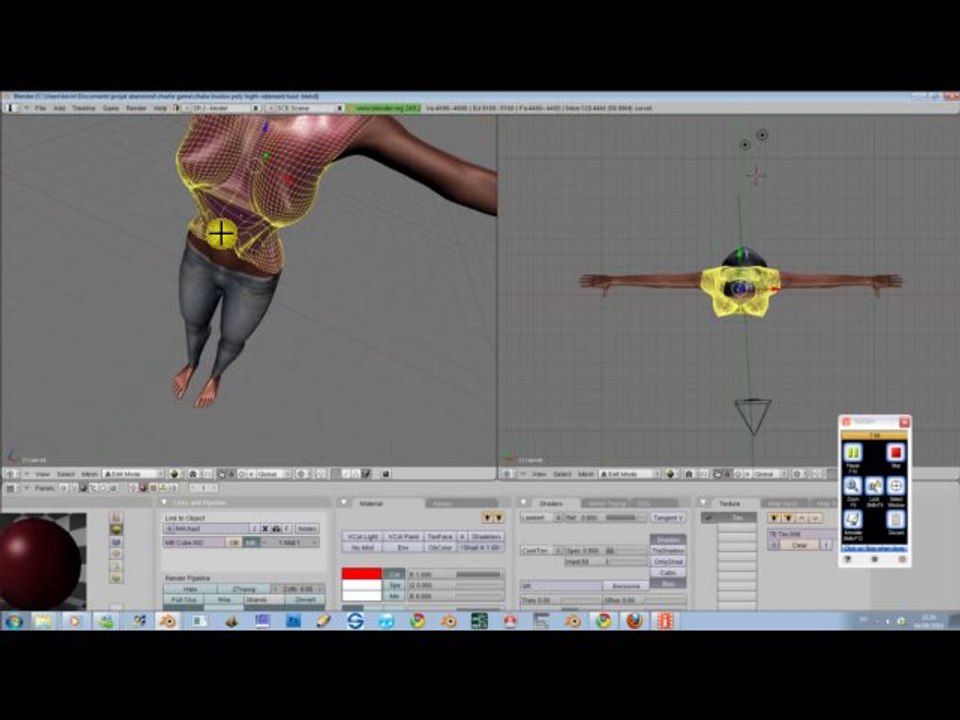Open the Help menu
Viewport: 960px width, 720px height.
point(160,108)
